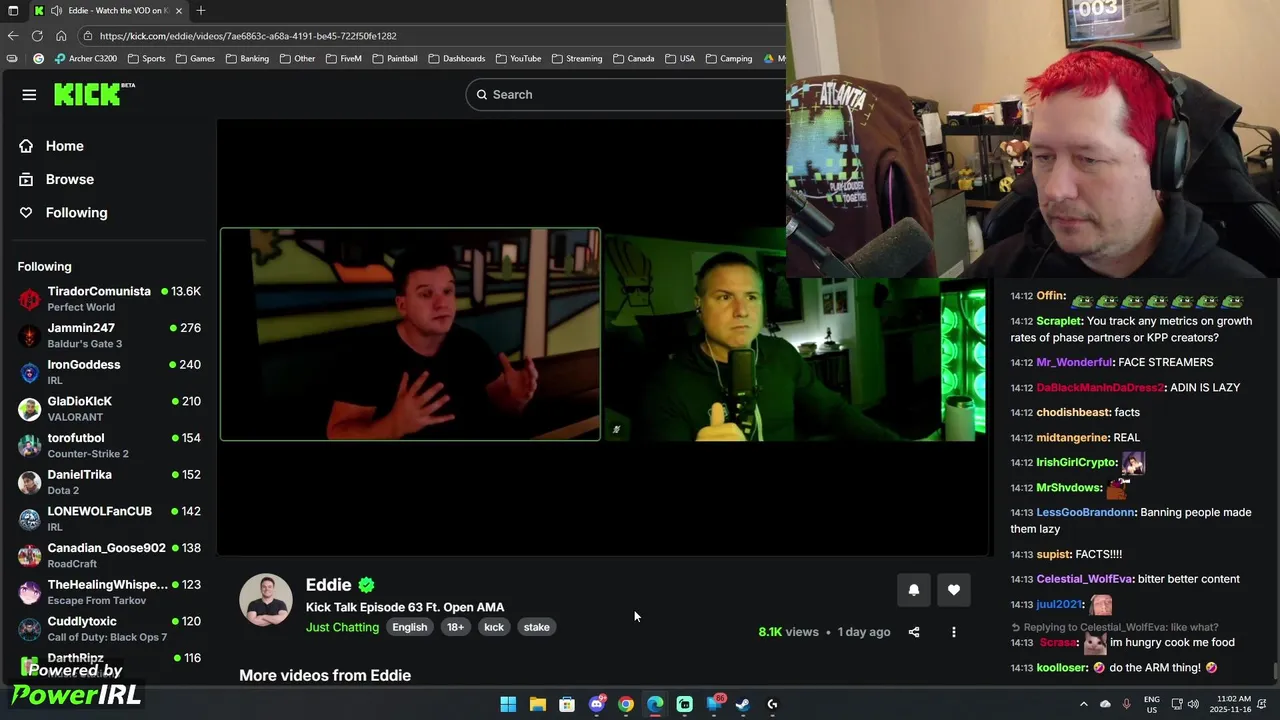Click the browser home button
The image size is (1280, 720).
(x=61, y=36)
